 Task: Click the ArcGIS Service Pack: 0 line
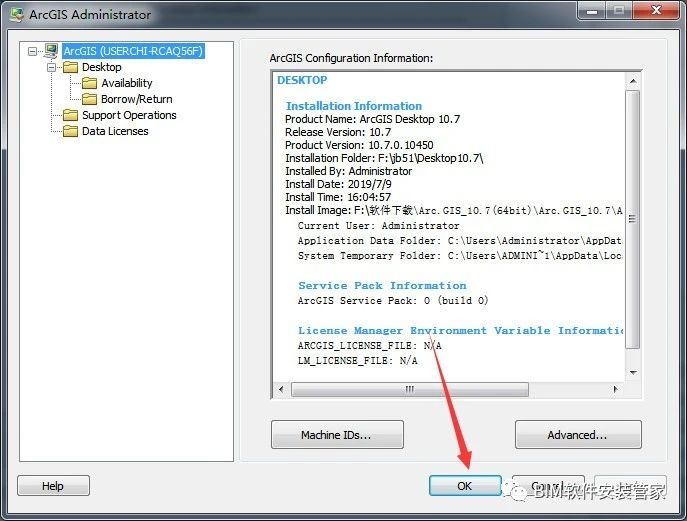click(x=393, y=301)
